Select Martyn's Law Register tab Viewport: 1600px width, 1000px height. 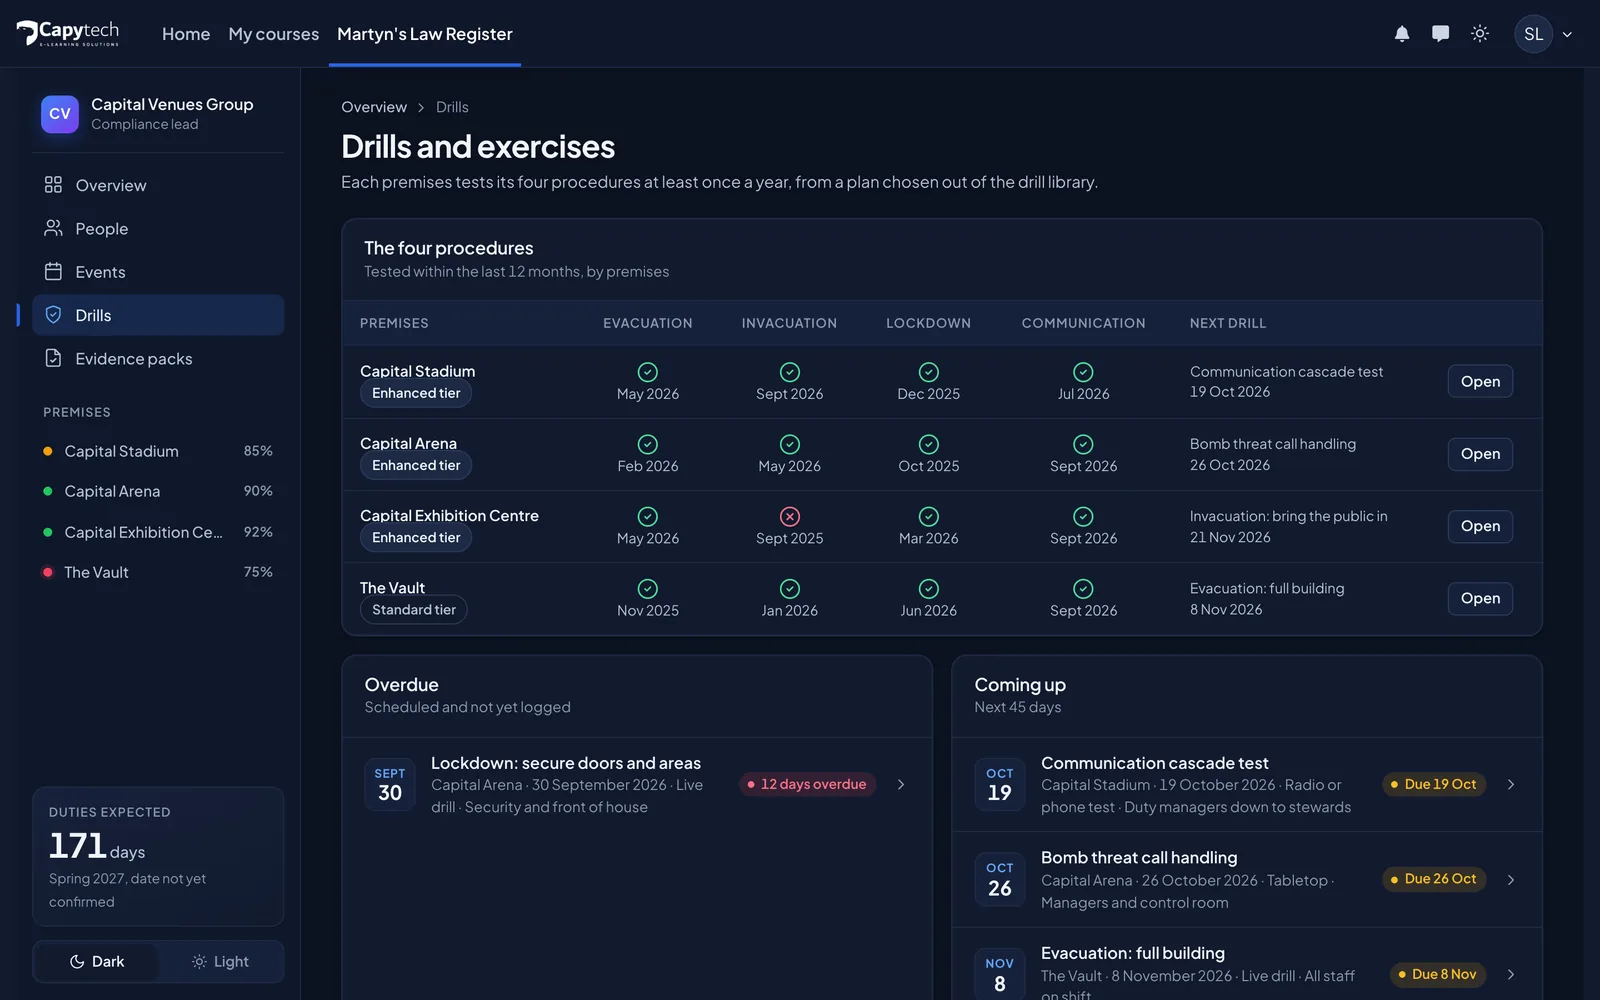point(425,34)
